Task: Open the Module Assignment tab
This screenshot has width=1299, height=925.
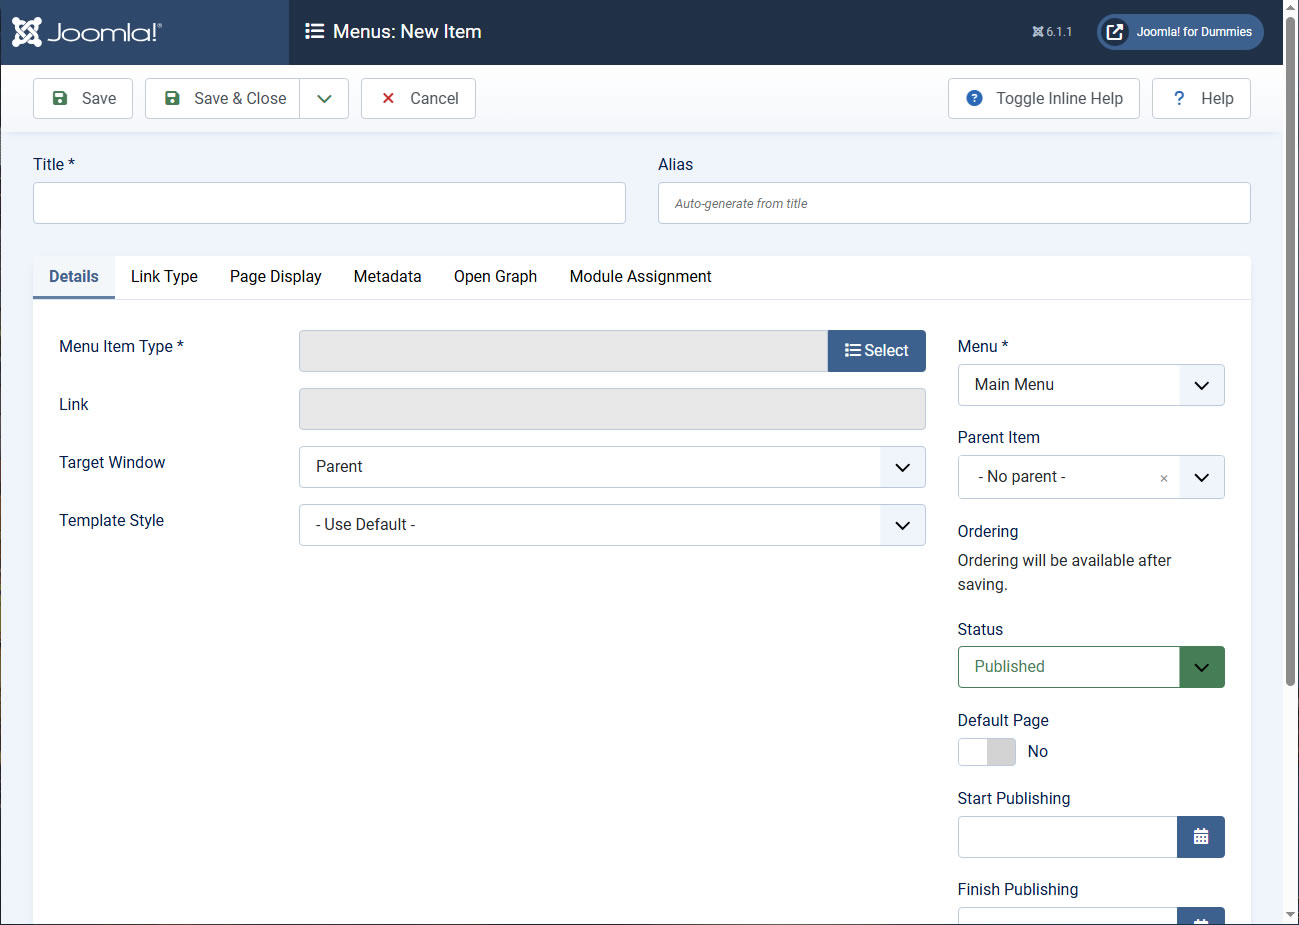Action: click(x=641, y=277)
